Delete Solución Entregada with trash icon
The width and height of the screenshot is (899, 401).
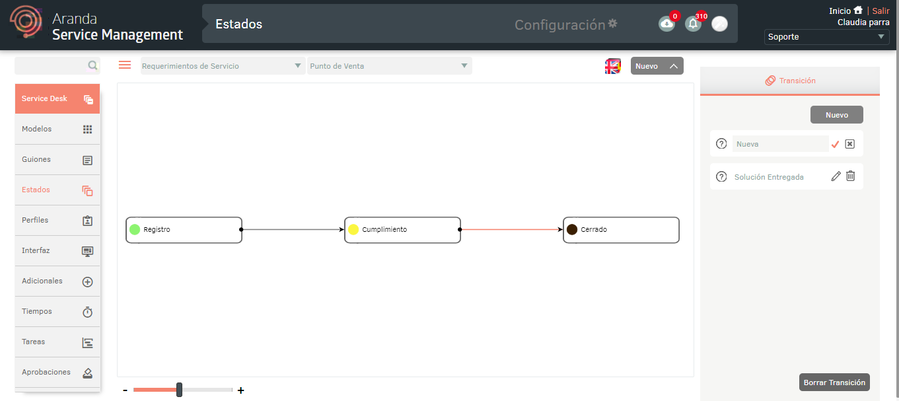tap(850, 176)
